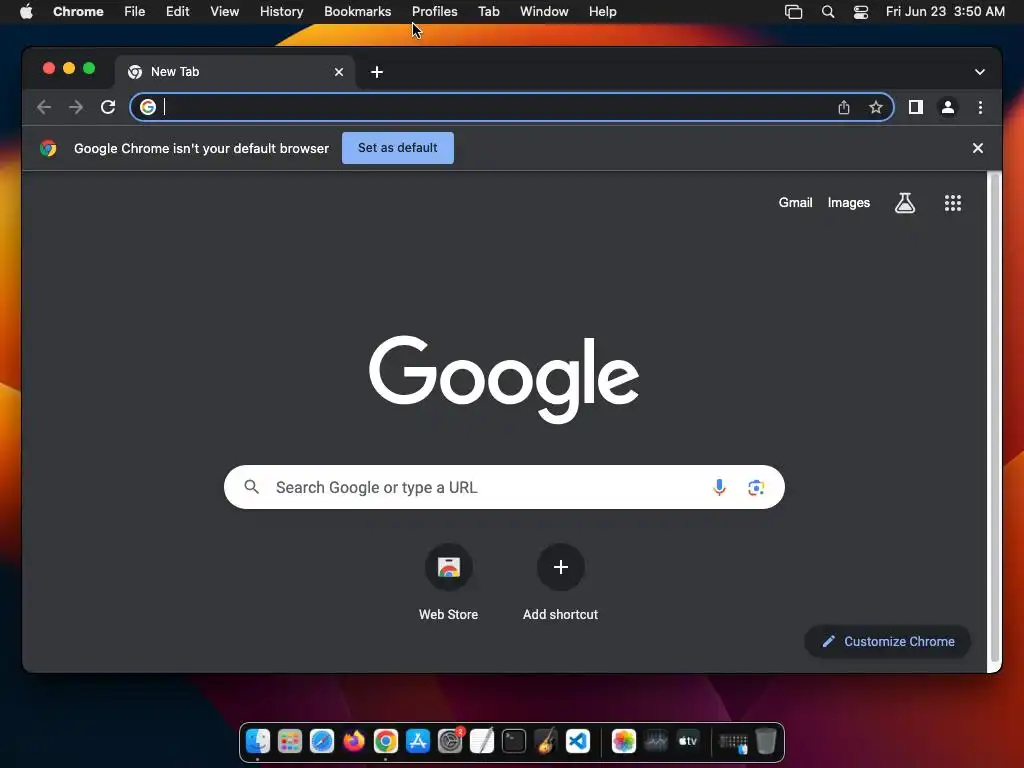Viewport: 1024px width, 768px height.
Task: Open the File menu
Action: click(x=135, y=11)
